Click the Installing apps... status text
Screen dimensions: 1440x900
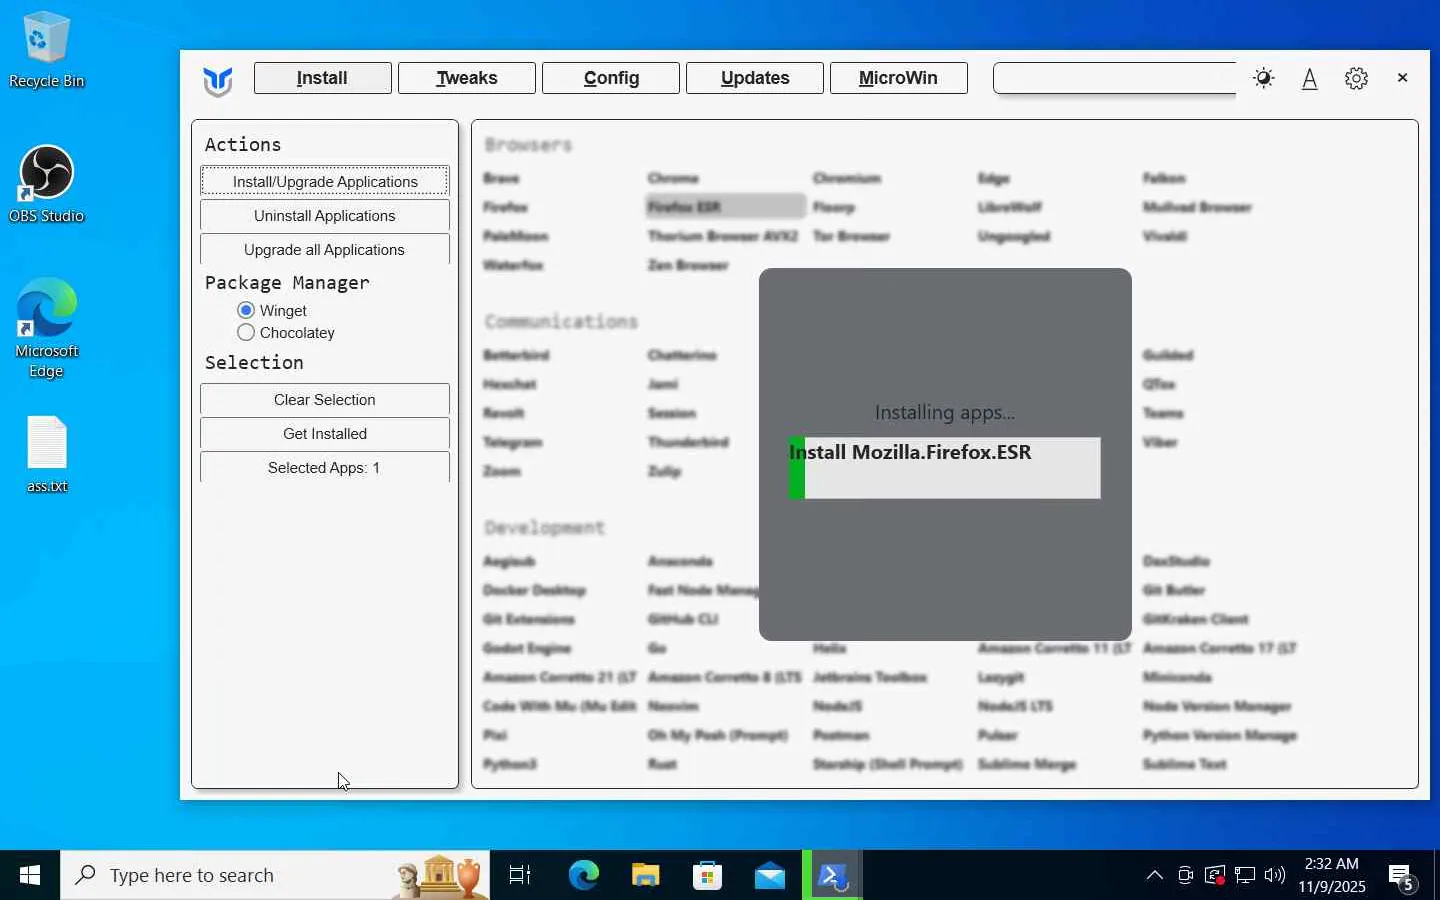click(x=945, y=412)
